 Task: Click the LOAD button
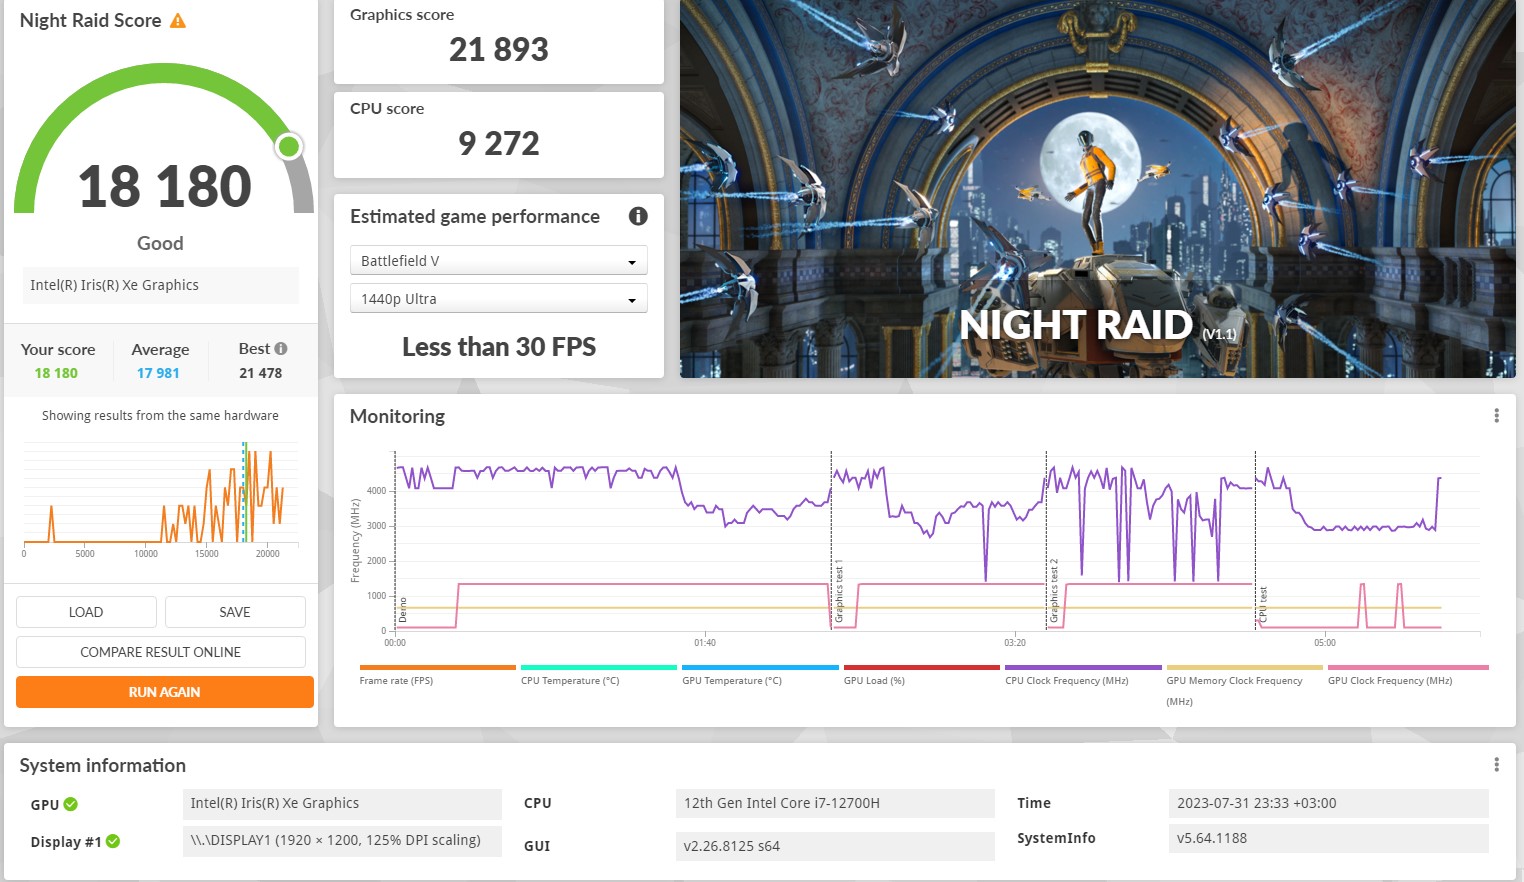tap(86, 612)
